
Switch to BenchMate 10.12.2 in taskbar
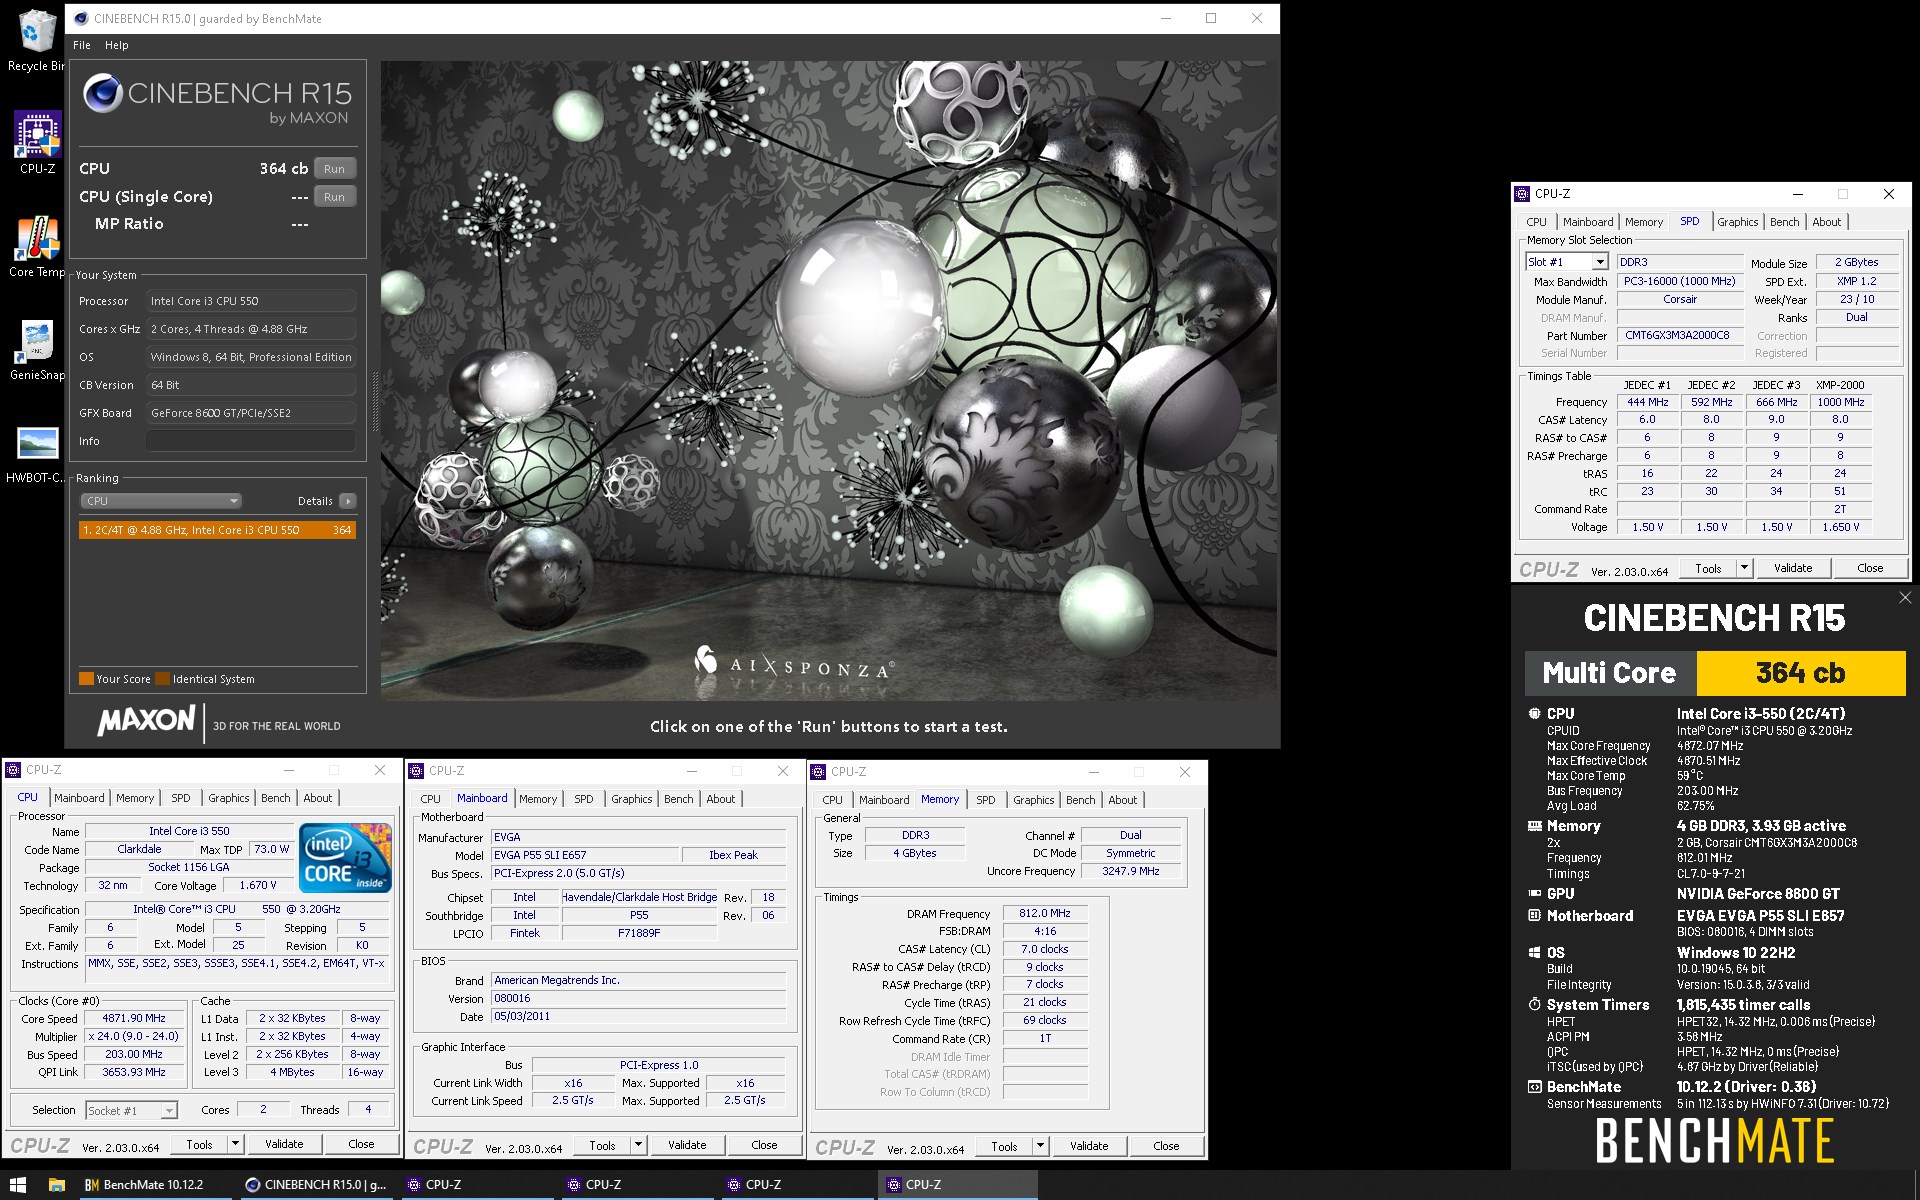[155, 1185]
